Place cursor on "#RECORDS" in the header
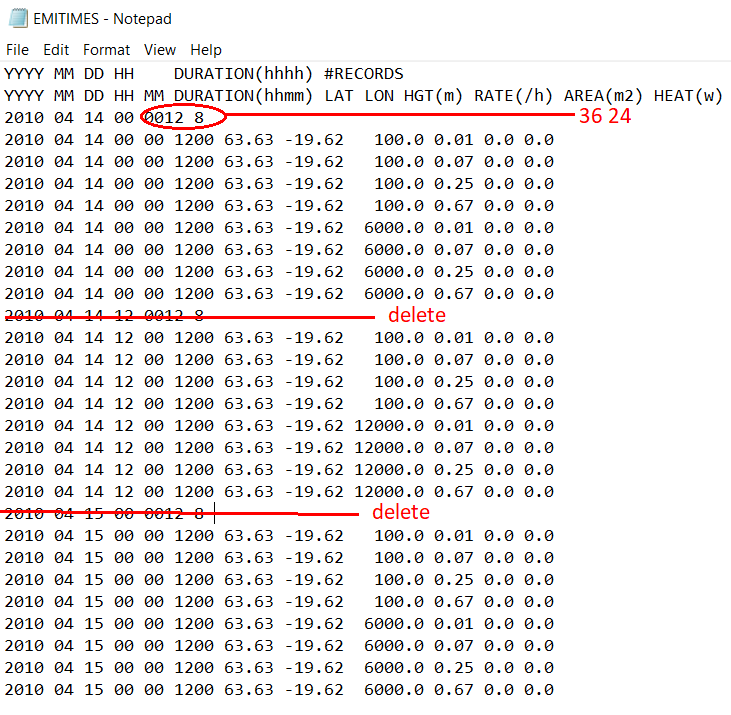Screen dimensions: 731x715 click(x=364, y=74)
